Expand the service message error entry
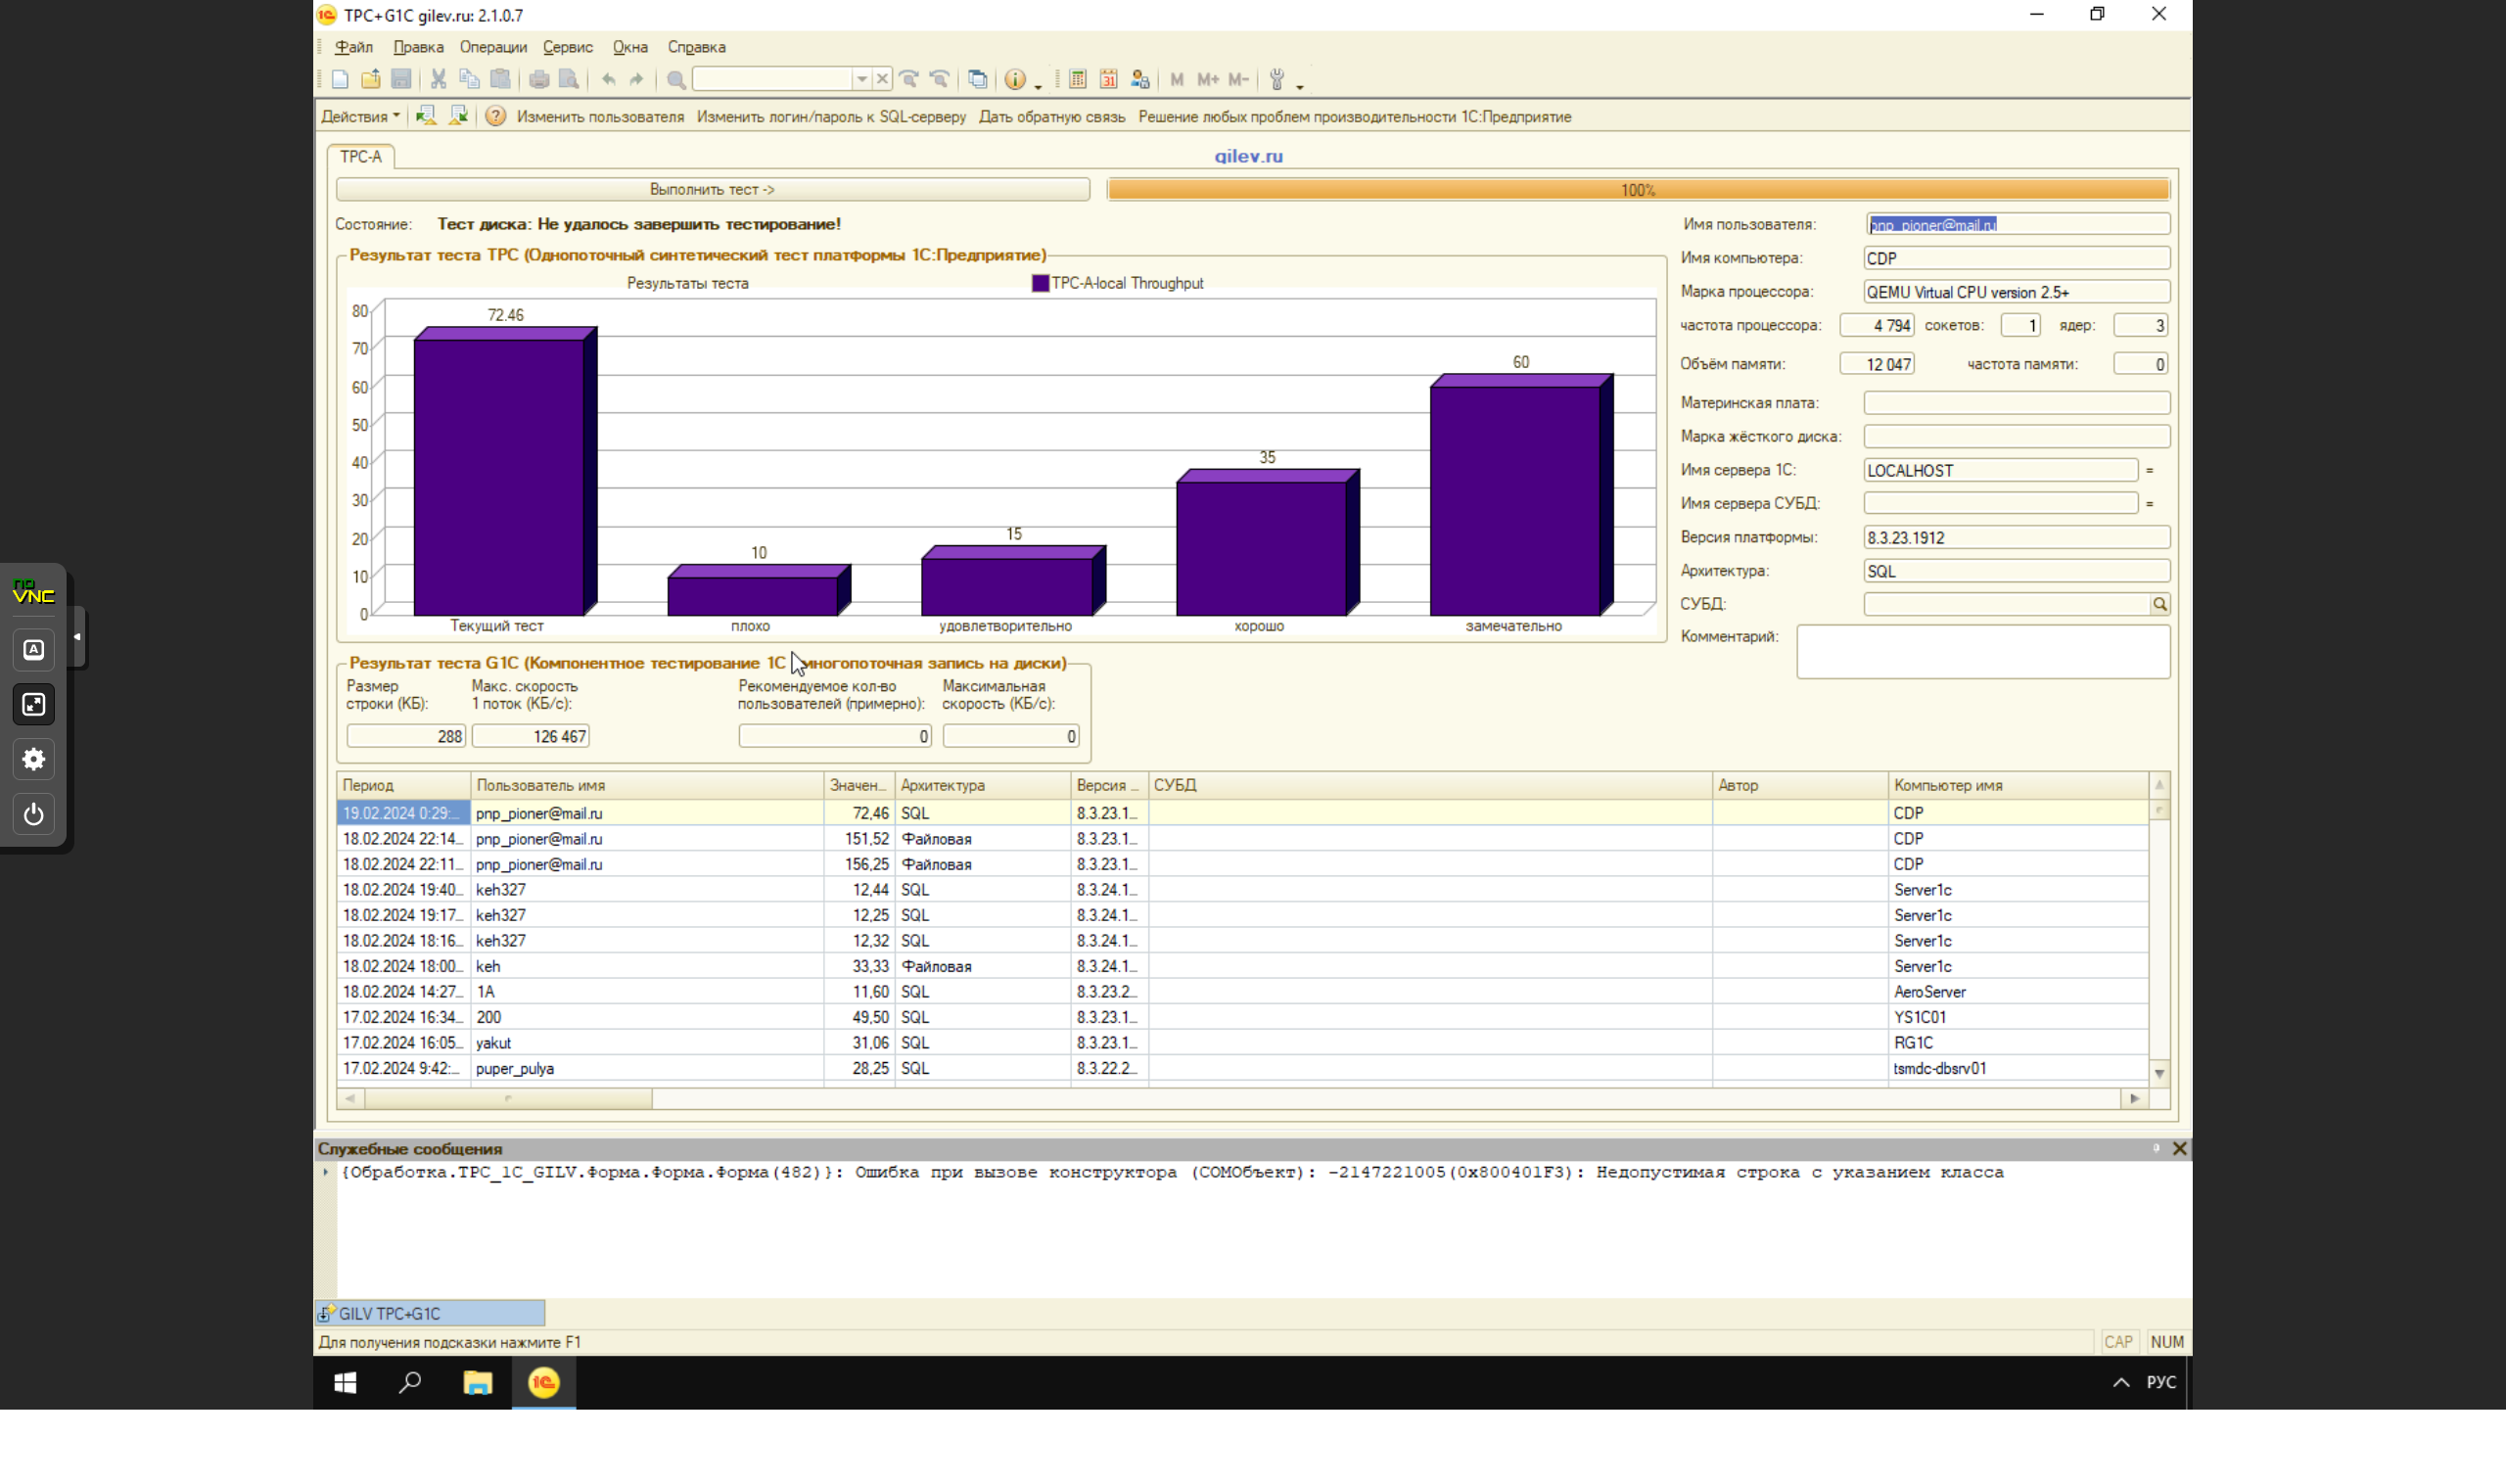Screen dimensions: 2506x1484 [326, 1172]
